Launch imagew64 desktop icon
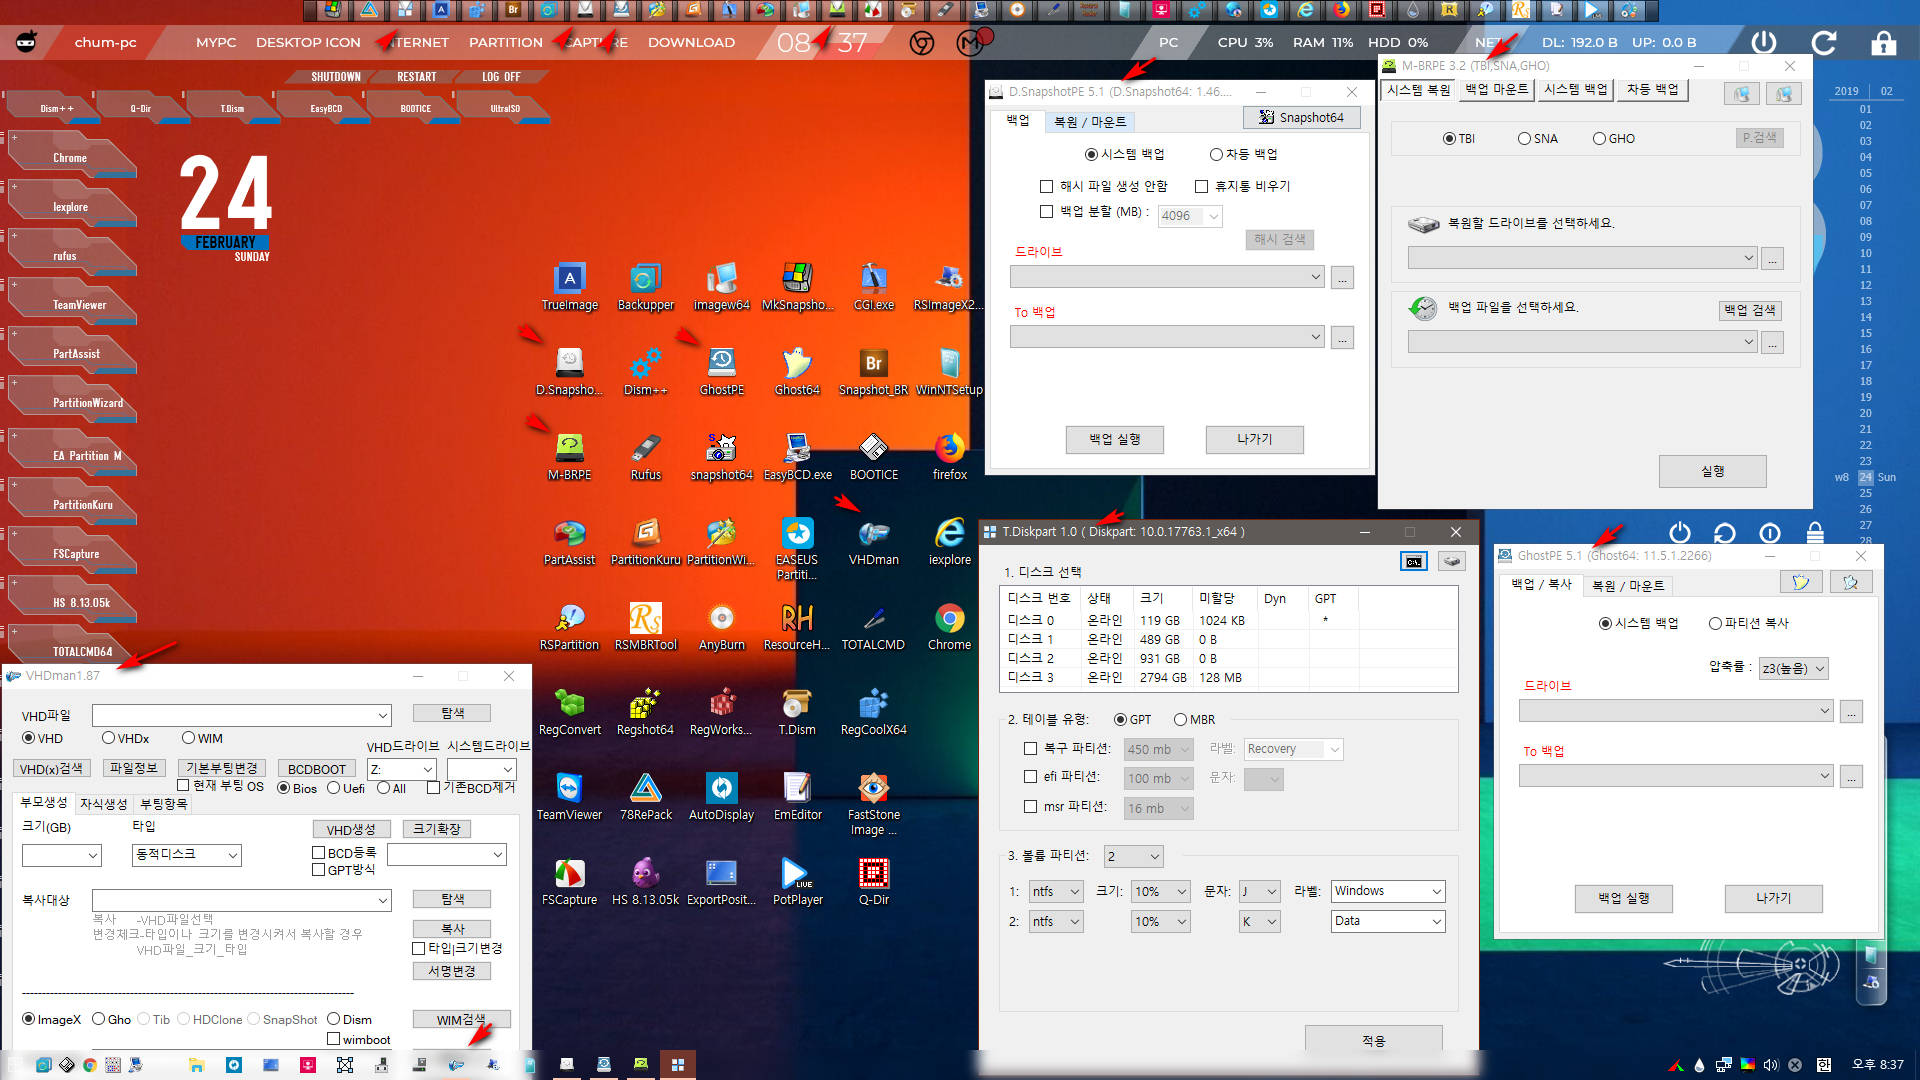Viewport: 1920px width, 1080px height. (x=721, y=287)
